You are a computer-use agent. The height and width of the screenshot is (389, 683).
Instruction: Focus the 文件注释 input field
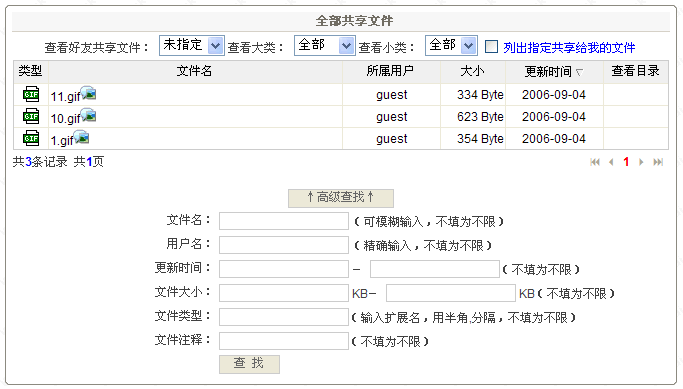[x=284, y=341]
